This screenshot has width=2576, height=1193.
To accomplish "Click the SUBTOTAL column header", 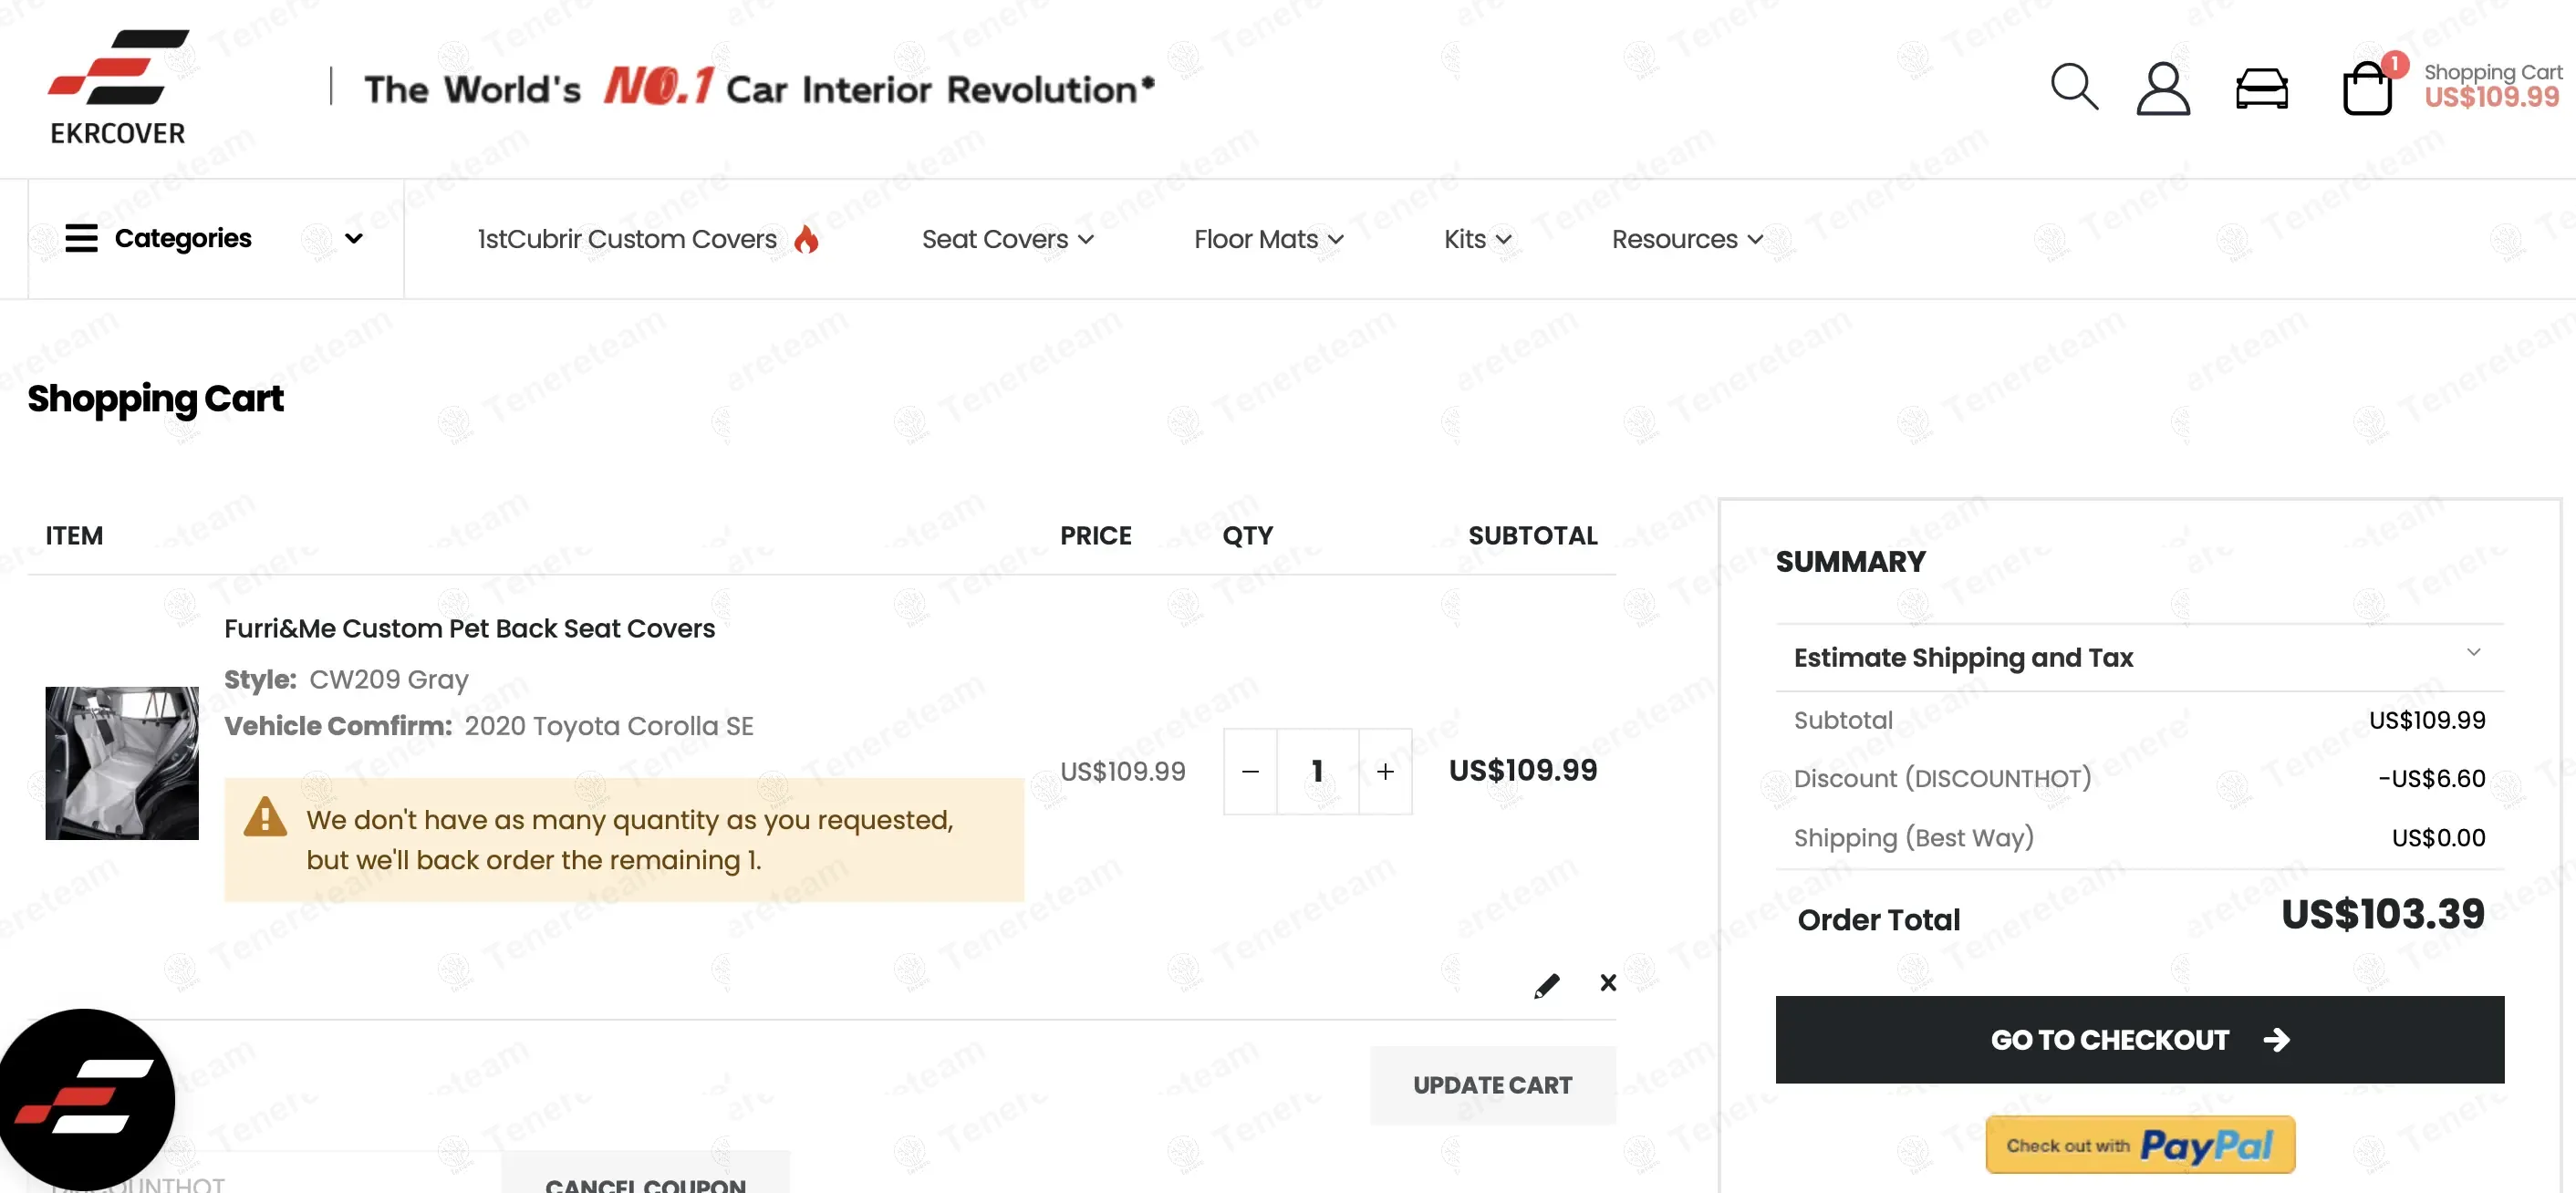I will point(1532,535).
